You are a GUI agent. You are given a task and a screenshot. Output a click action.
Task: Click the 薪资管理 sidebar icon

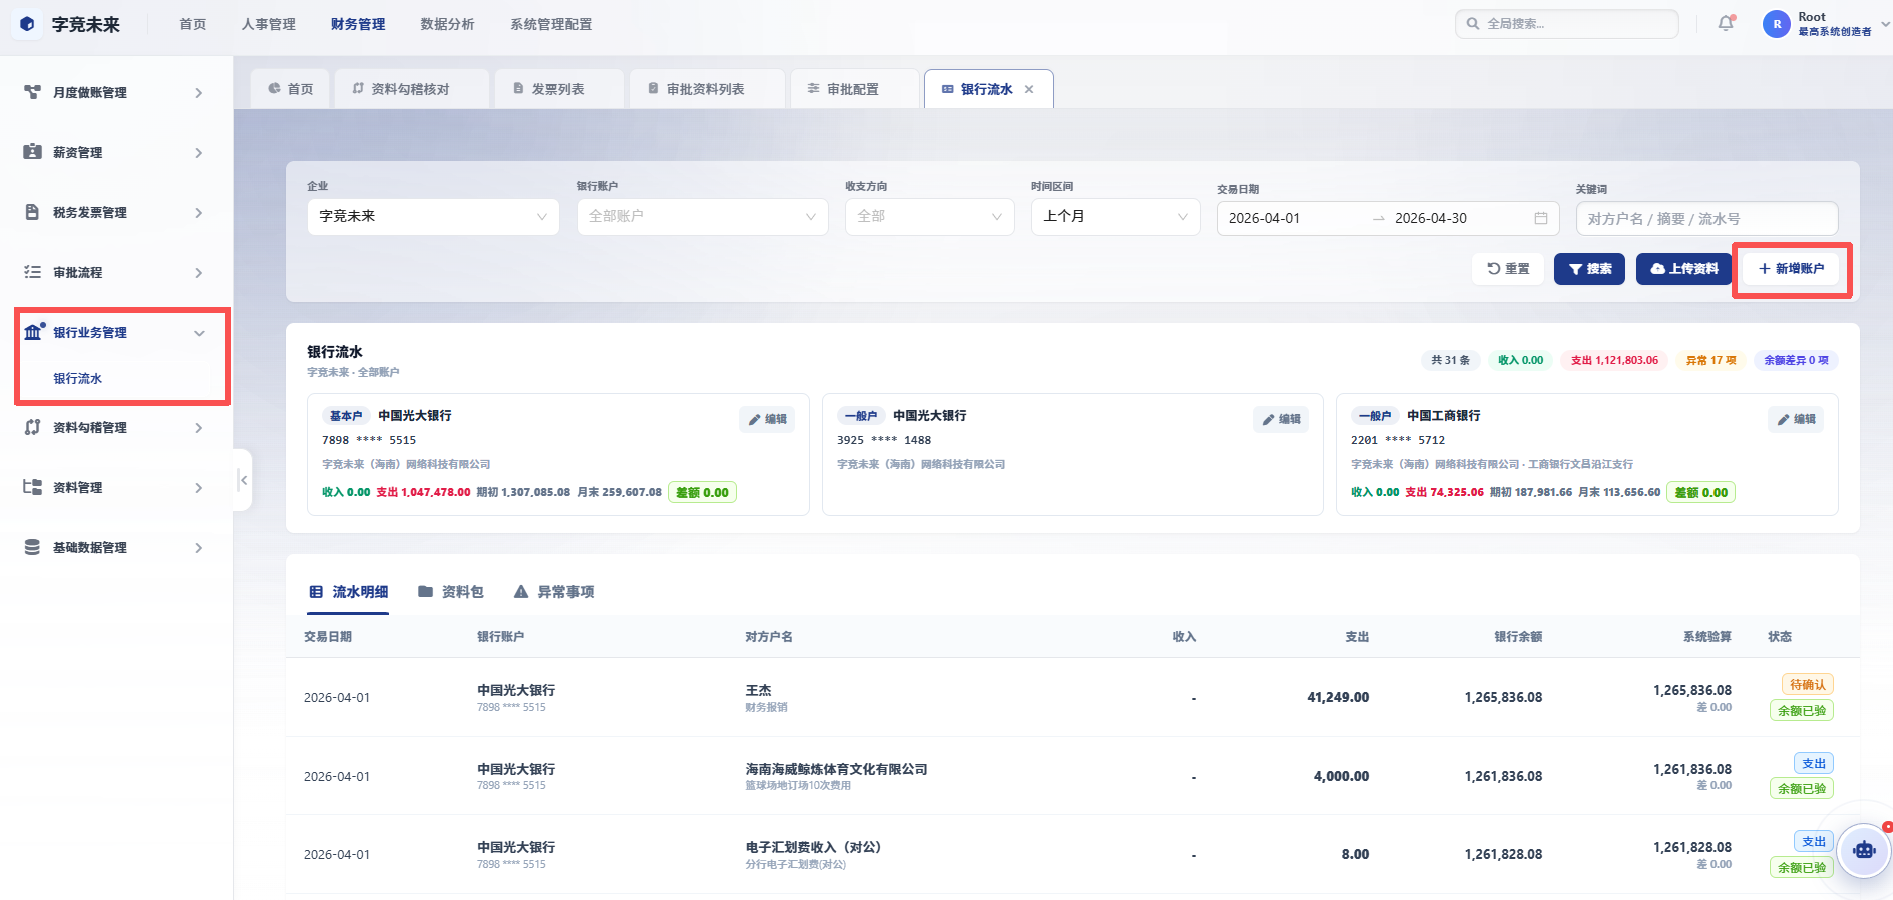click(32, 152)
